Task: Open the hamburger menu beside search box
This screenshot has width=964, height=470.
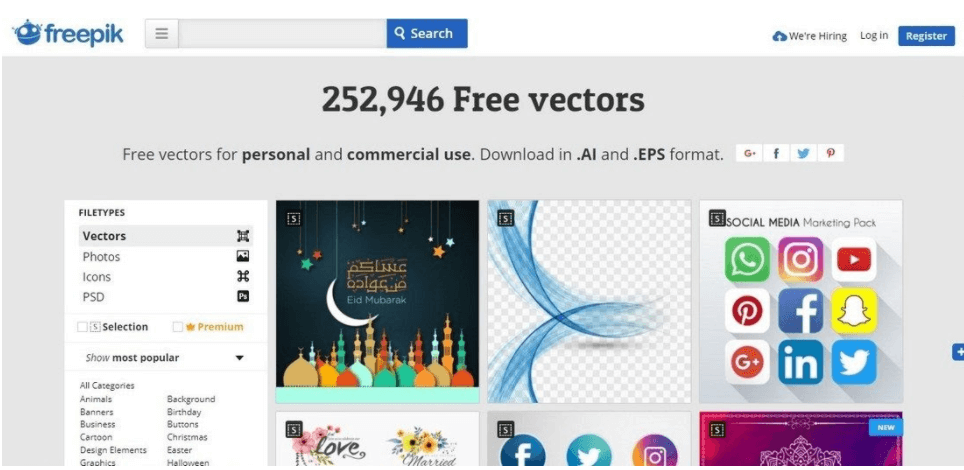Action: pos(162,33)
